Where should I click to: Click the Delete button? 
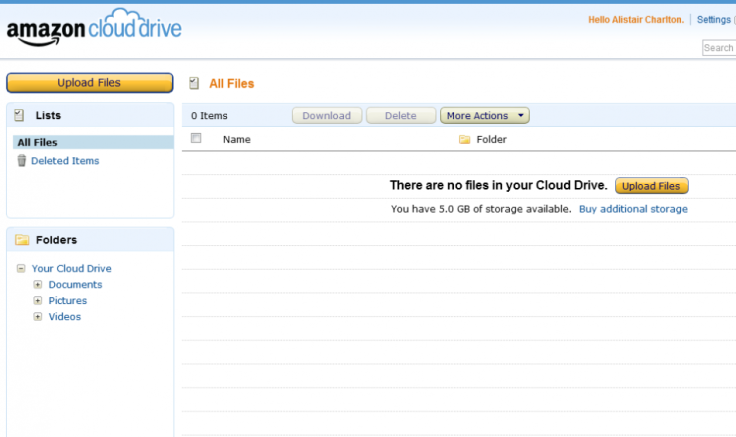pyautogui.click(x=401, y=115)
